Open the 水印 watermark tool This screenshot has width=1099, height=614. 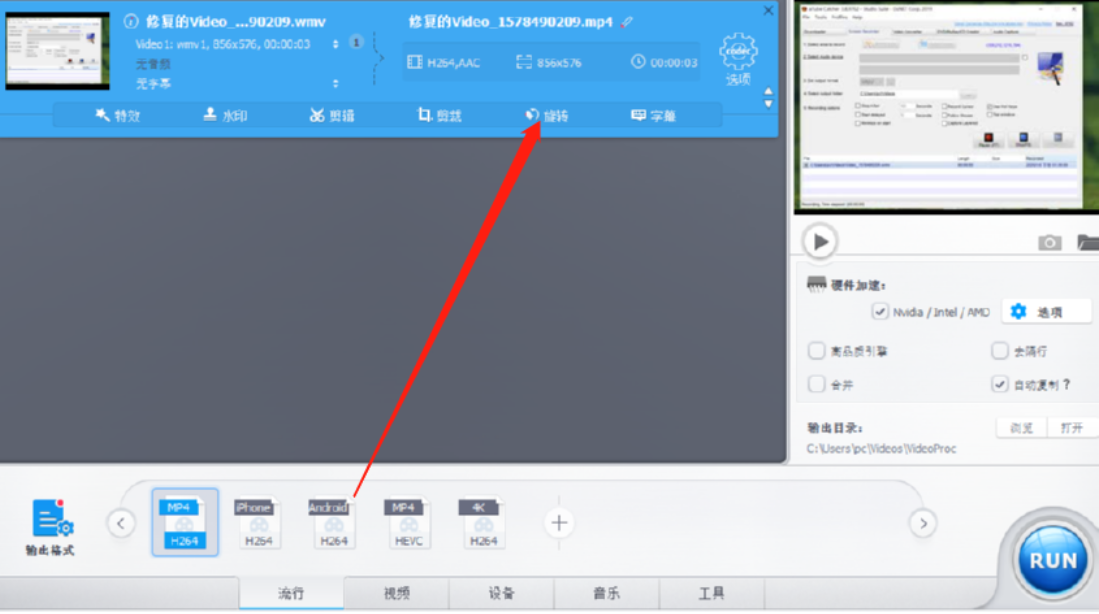point(225,116)
